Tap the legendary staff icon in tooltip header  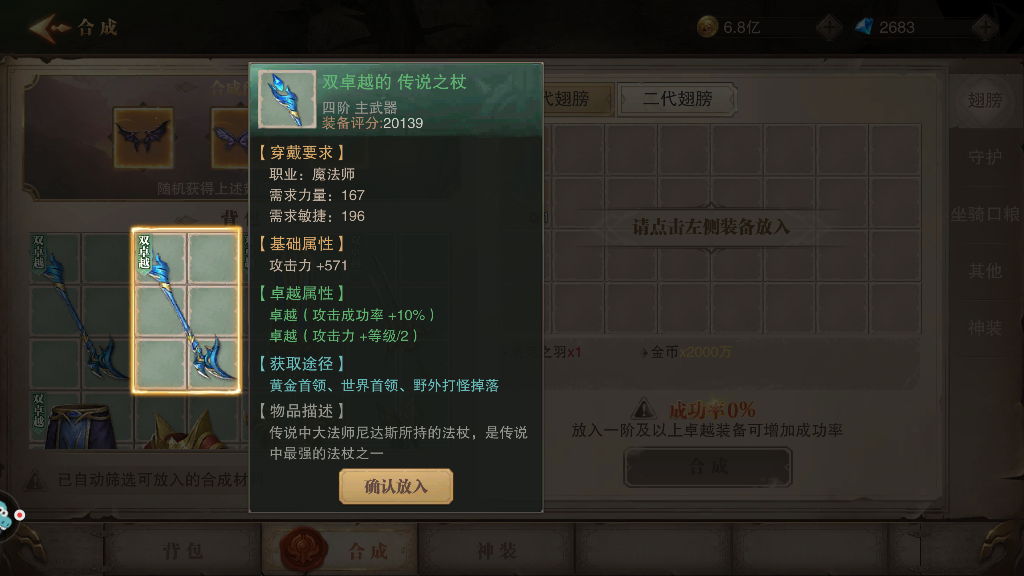point(287,99)
